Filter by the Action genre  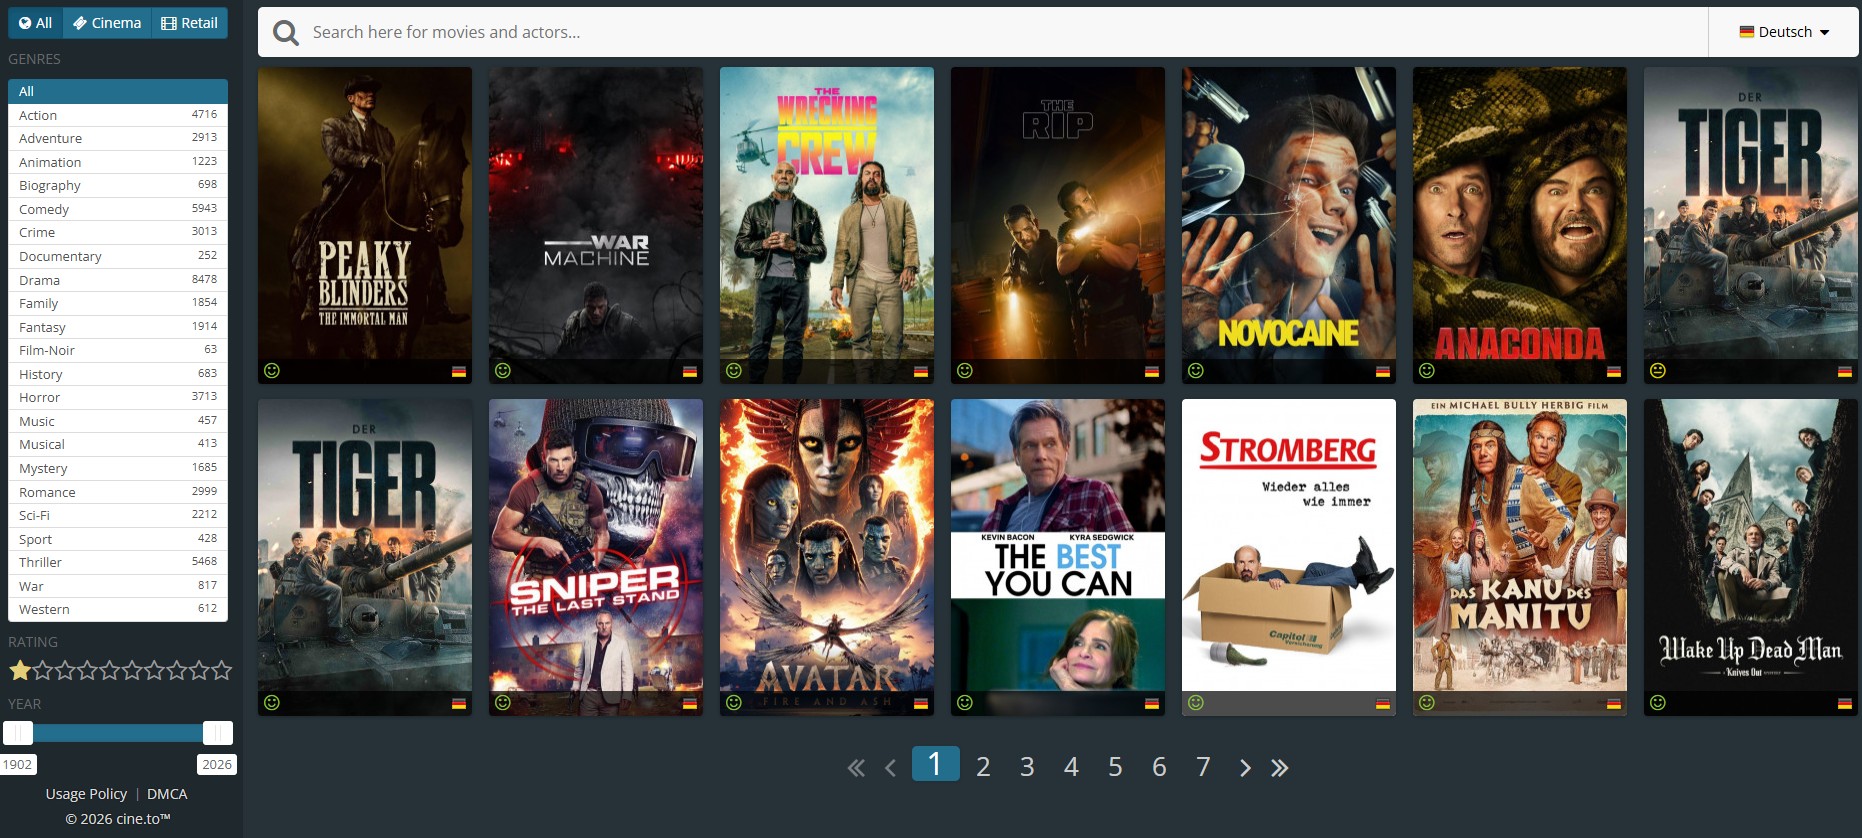(x=118, y=115)
